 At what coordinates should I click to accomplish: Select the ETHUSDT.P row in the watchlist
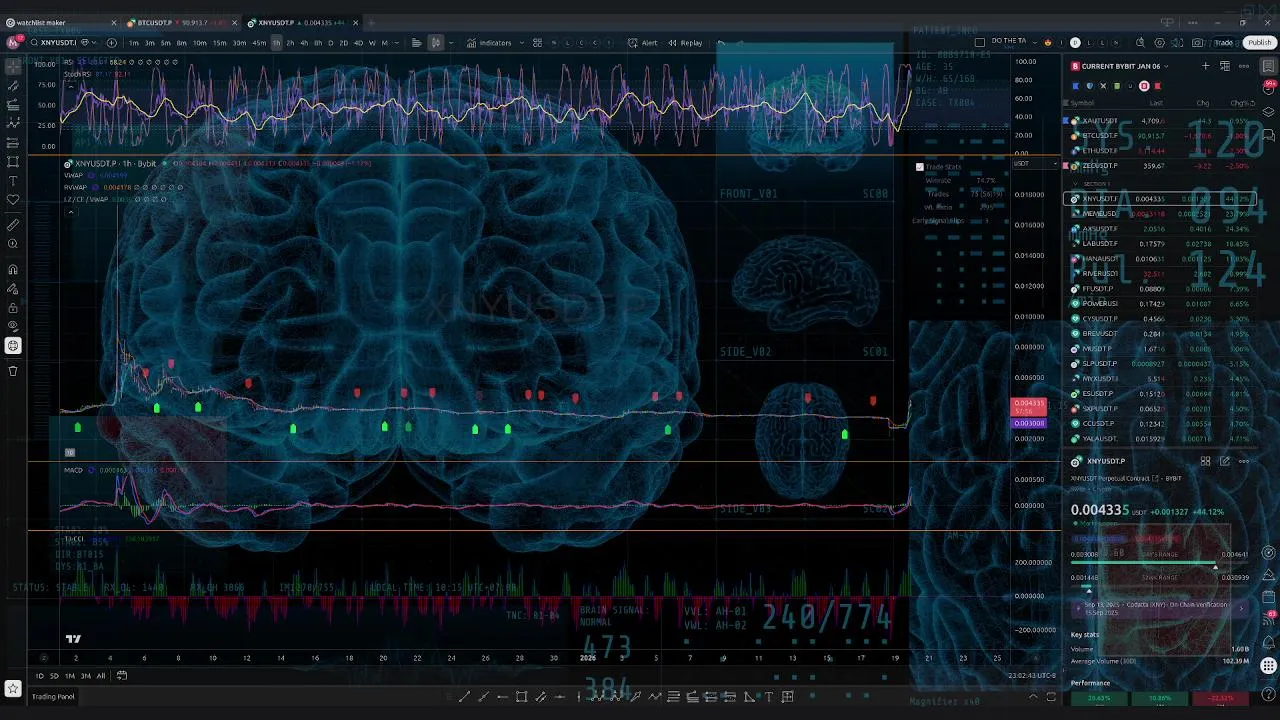coord(1159,150)
